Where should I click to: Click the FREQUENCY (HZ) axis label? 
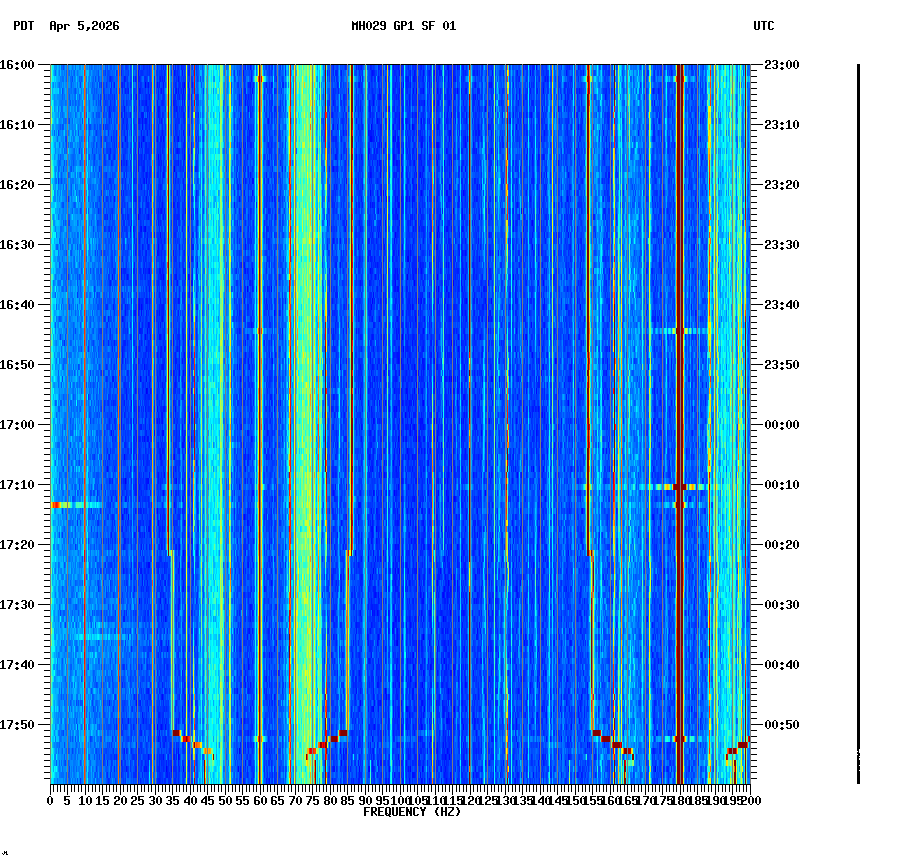(412, 812)
